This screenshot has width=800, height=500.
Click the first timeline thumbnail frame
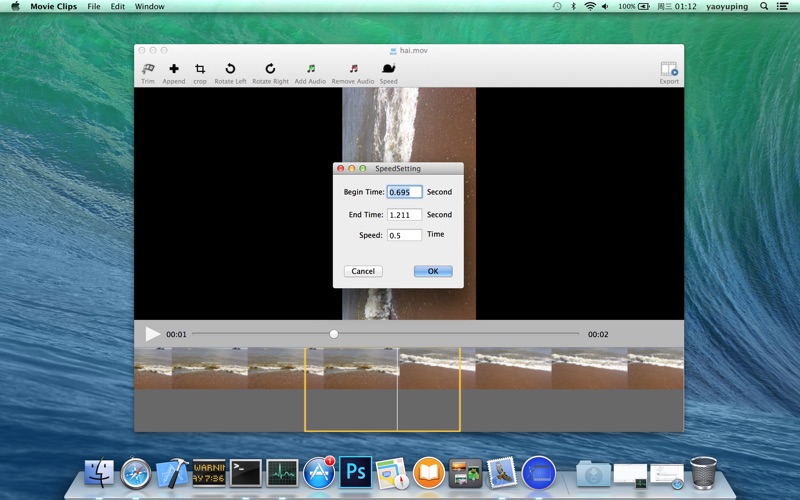click(153, 368)
